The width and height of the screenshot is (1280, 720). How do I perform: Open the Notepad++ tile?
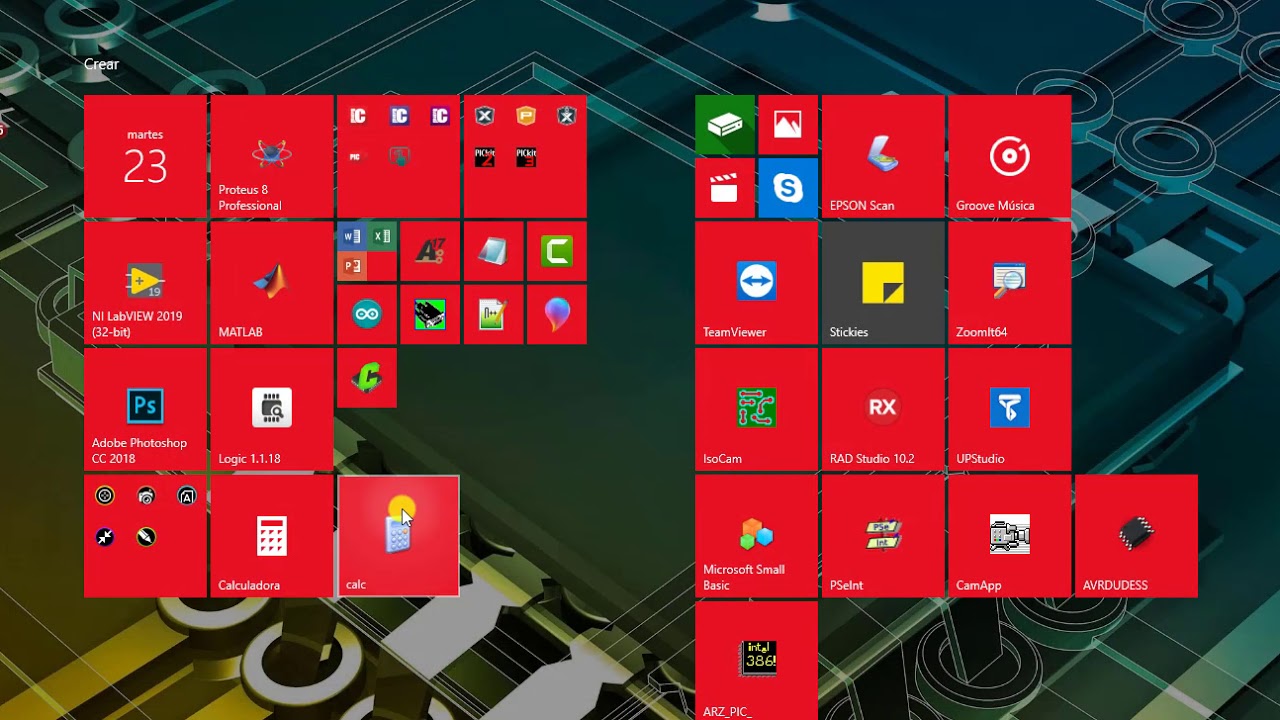(x=493, y=315)
